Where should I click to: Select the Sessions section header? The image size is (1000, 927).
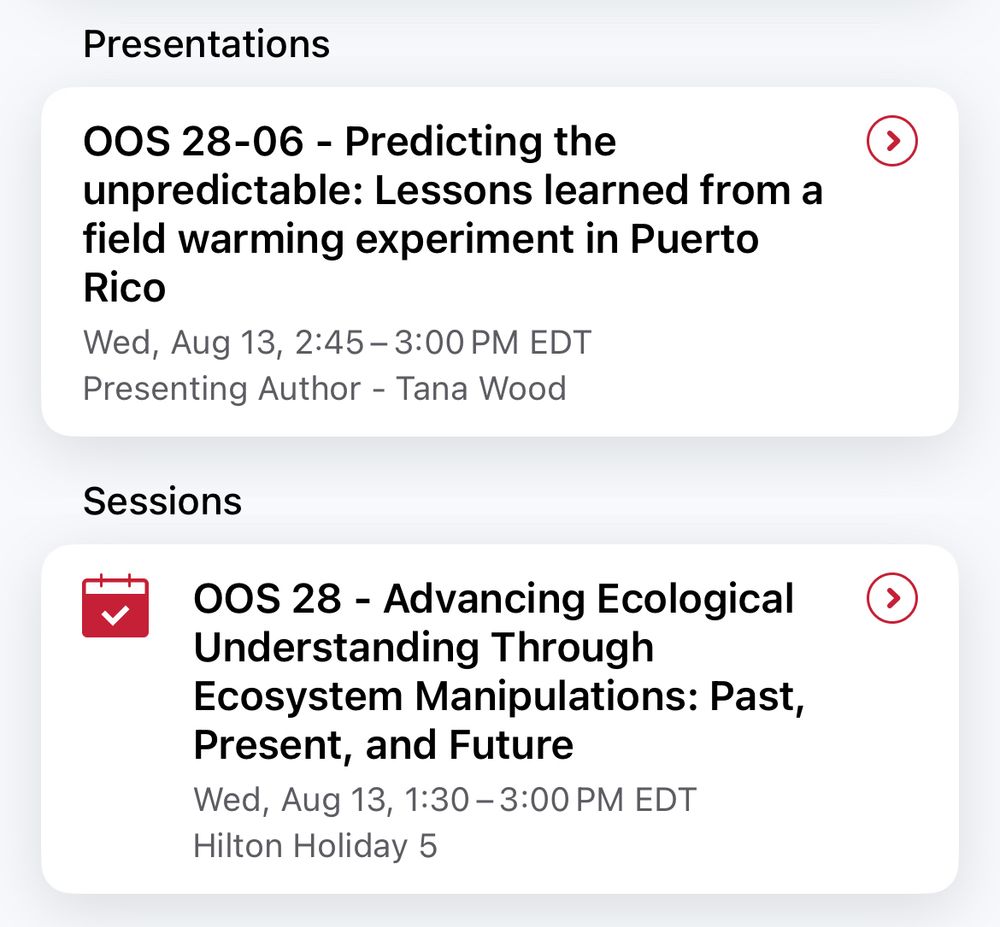point(163,501)
